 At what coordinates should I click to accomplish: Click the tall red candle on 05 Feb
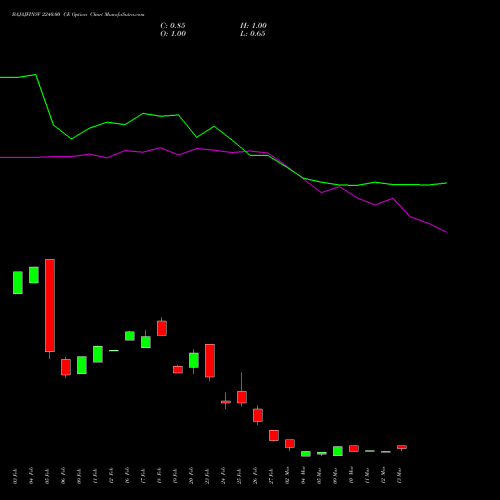[50, 305]
